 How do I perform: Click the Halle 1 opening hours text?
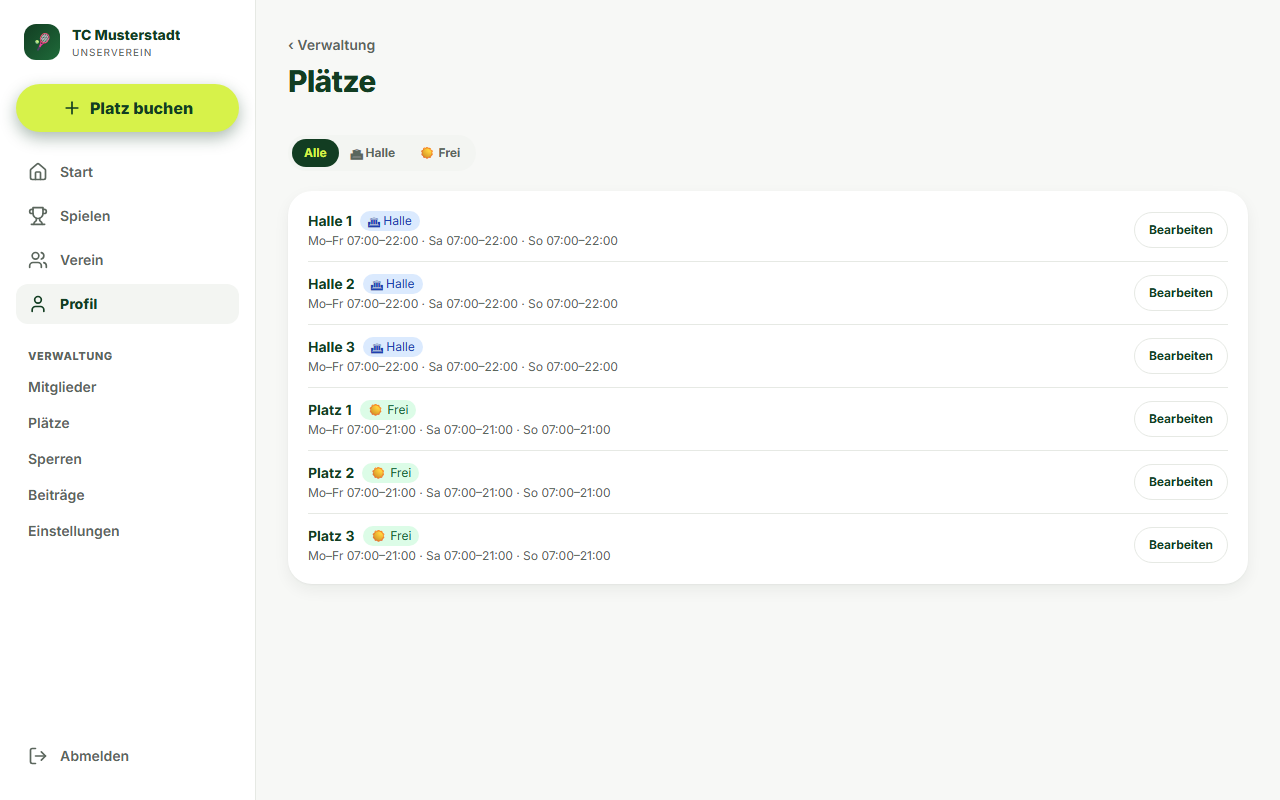click(x=463, y=241)
